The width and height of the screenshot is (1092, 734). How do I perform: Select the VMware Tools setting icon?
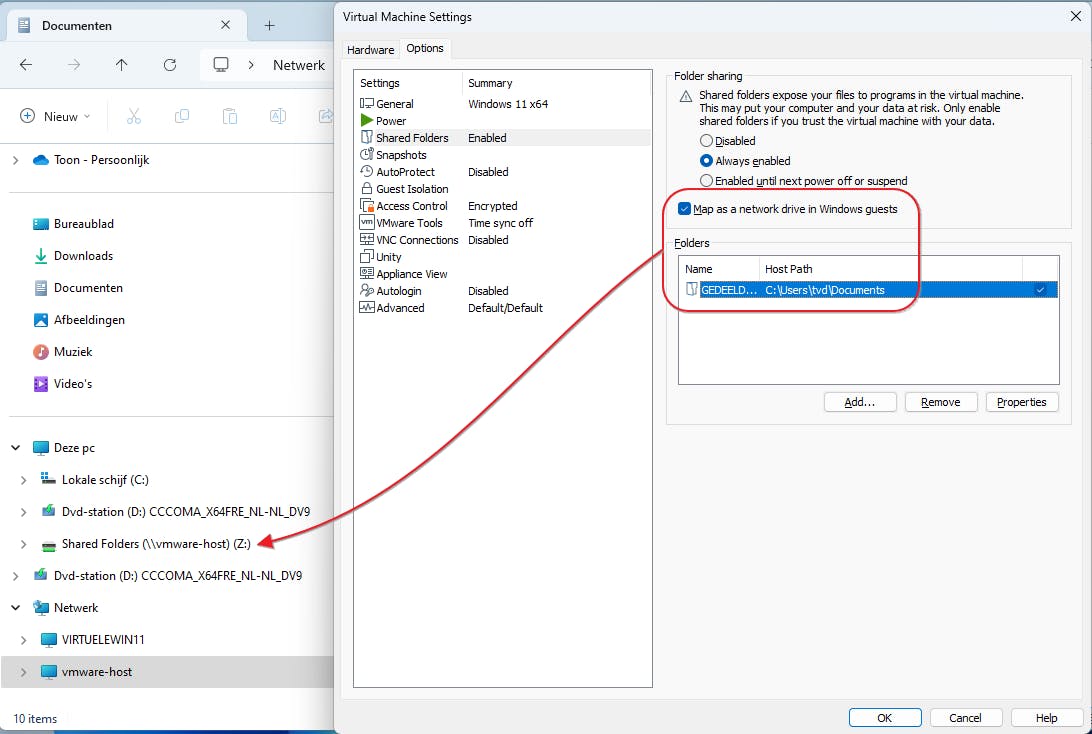tap(366, 223)
